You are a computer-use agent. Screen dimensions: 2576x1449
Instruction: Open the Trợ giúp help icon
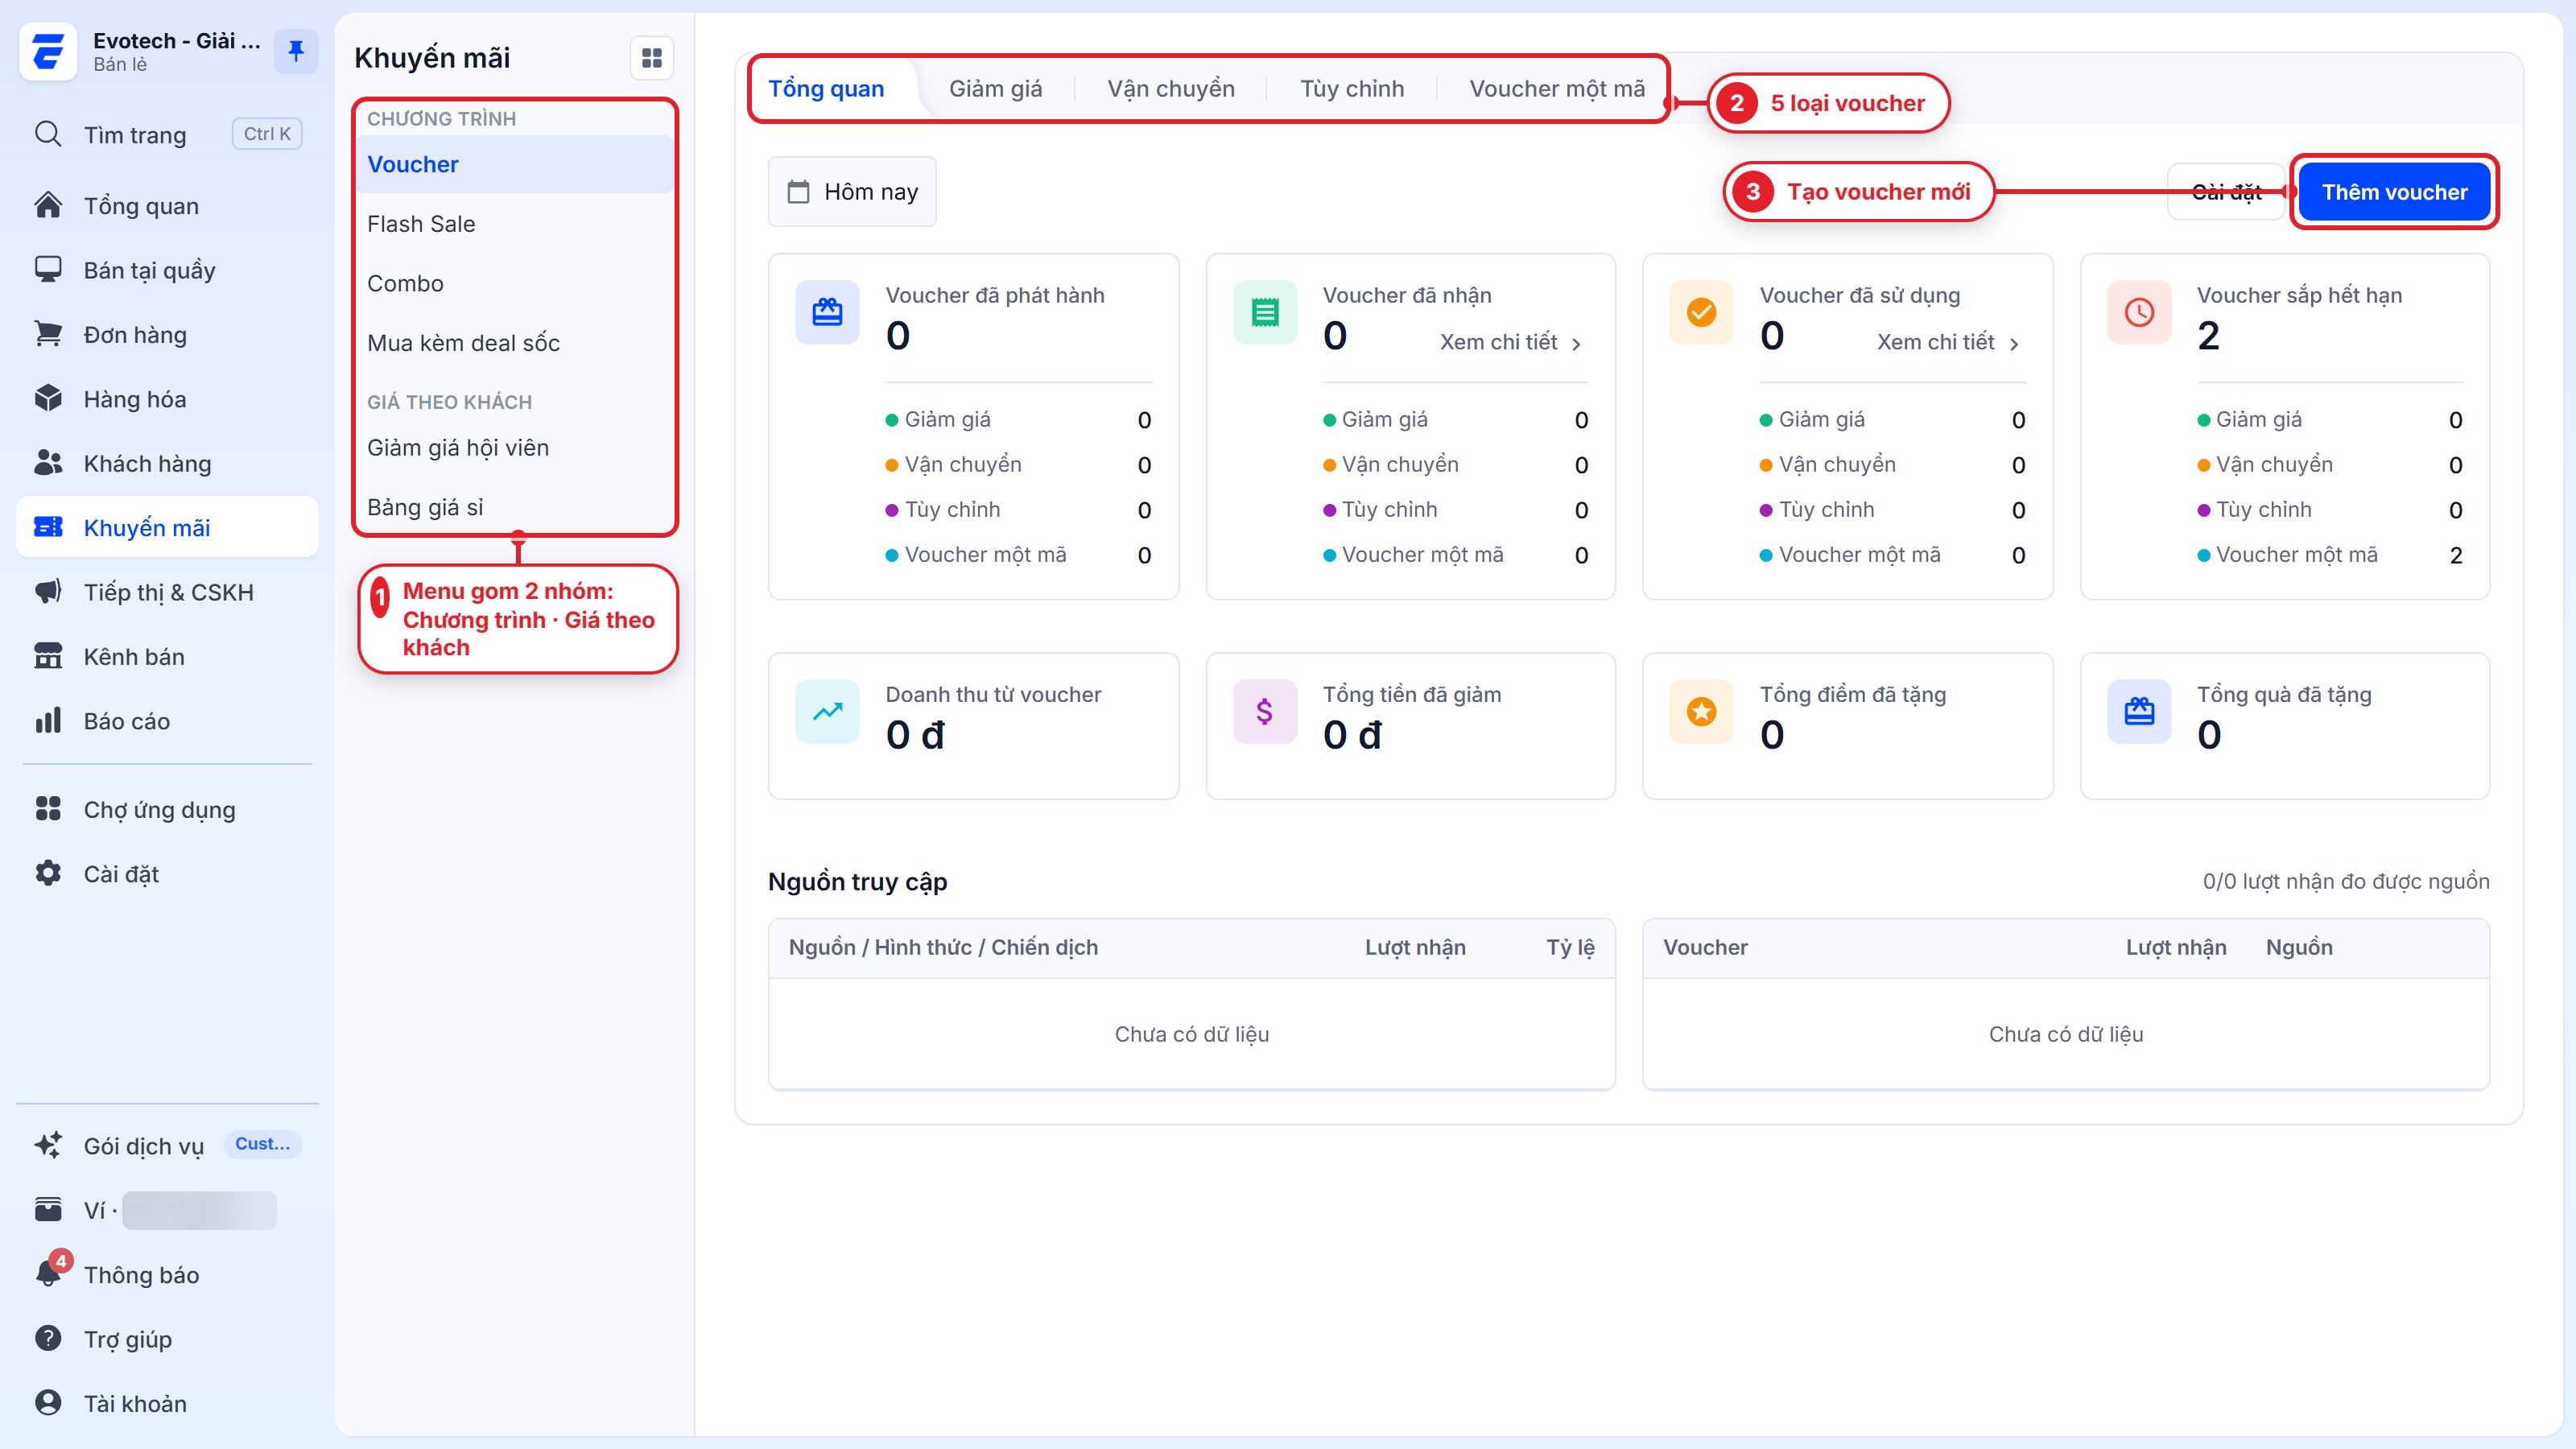click(x=48, y=1338)
